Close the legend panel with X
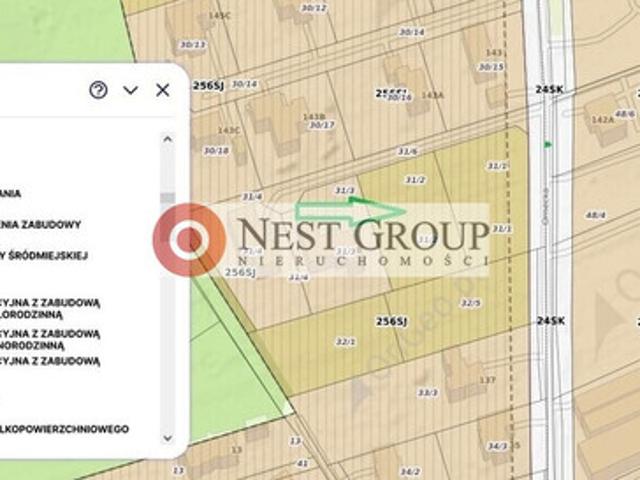 coord(163,90)
